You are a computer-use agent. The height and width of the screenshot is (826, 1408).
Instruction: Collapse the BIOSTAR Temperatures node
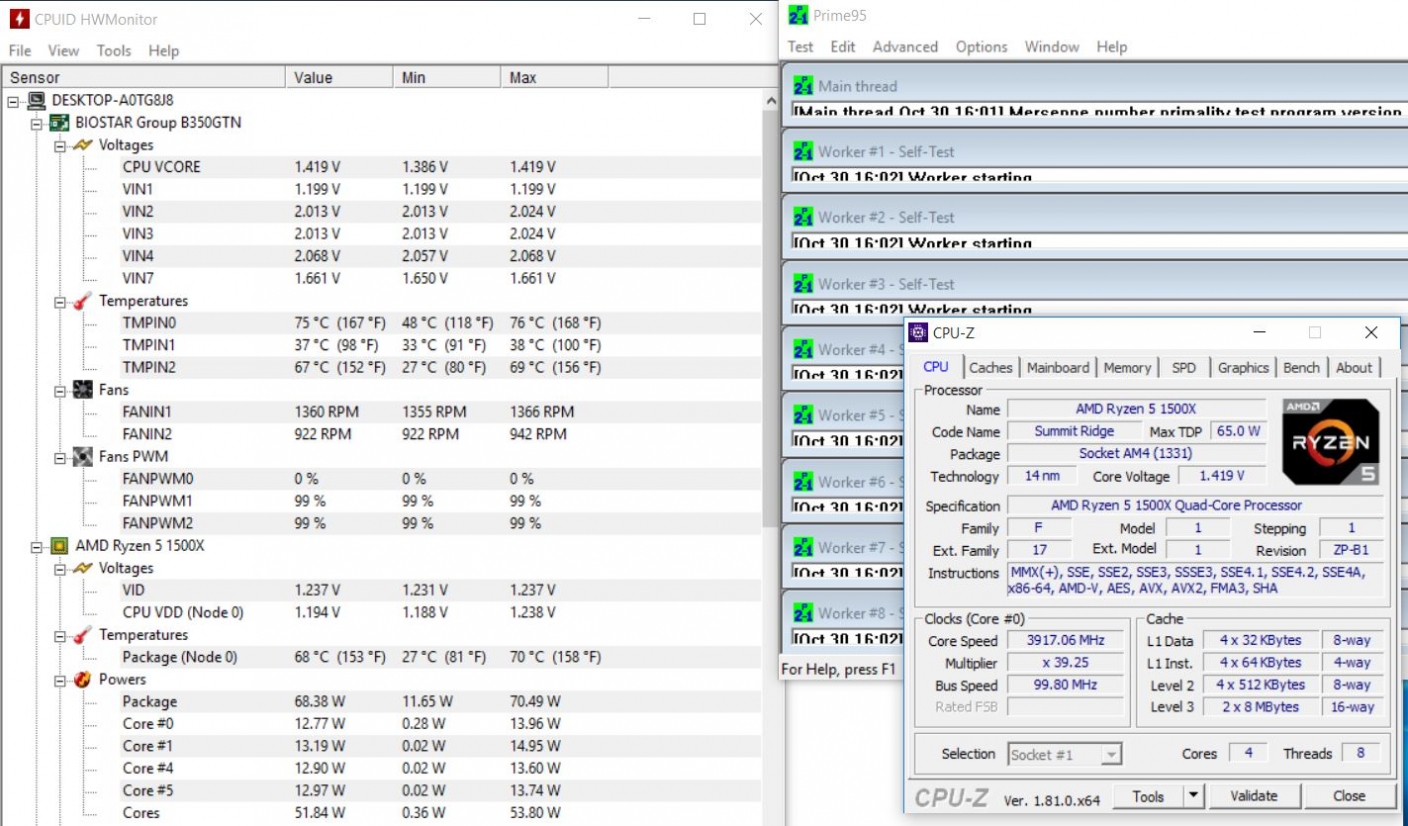pos(60,301)
